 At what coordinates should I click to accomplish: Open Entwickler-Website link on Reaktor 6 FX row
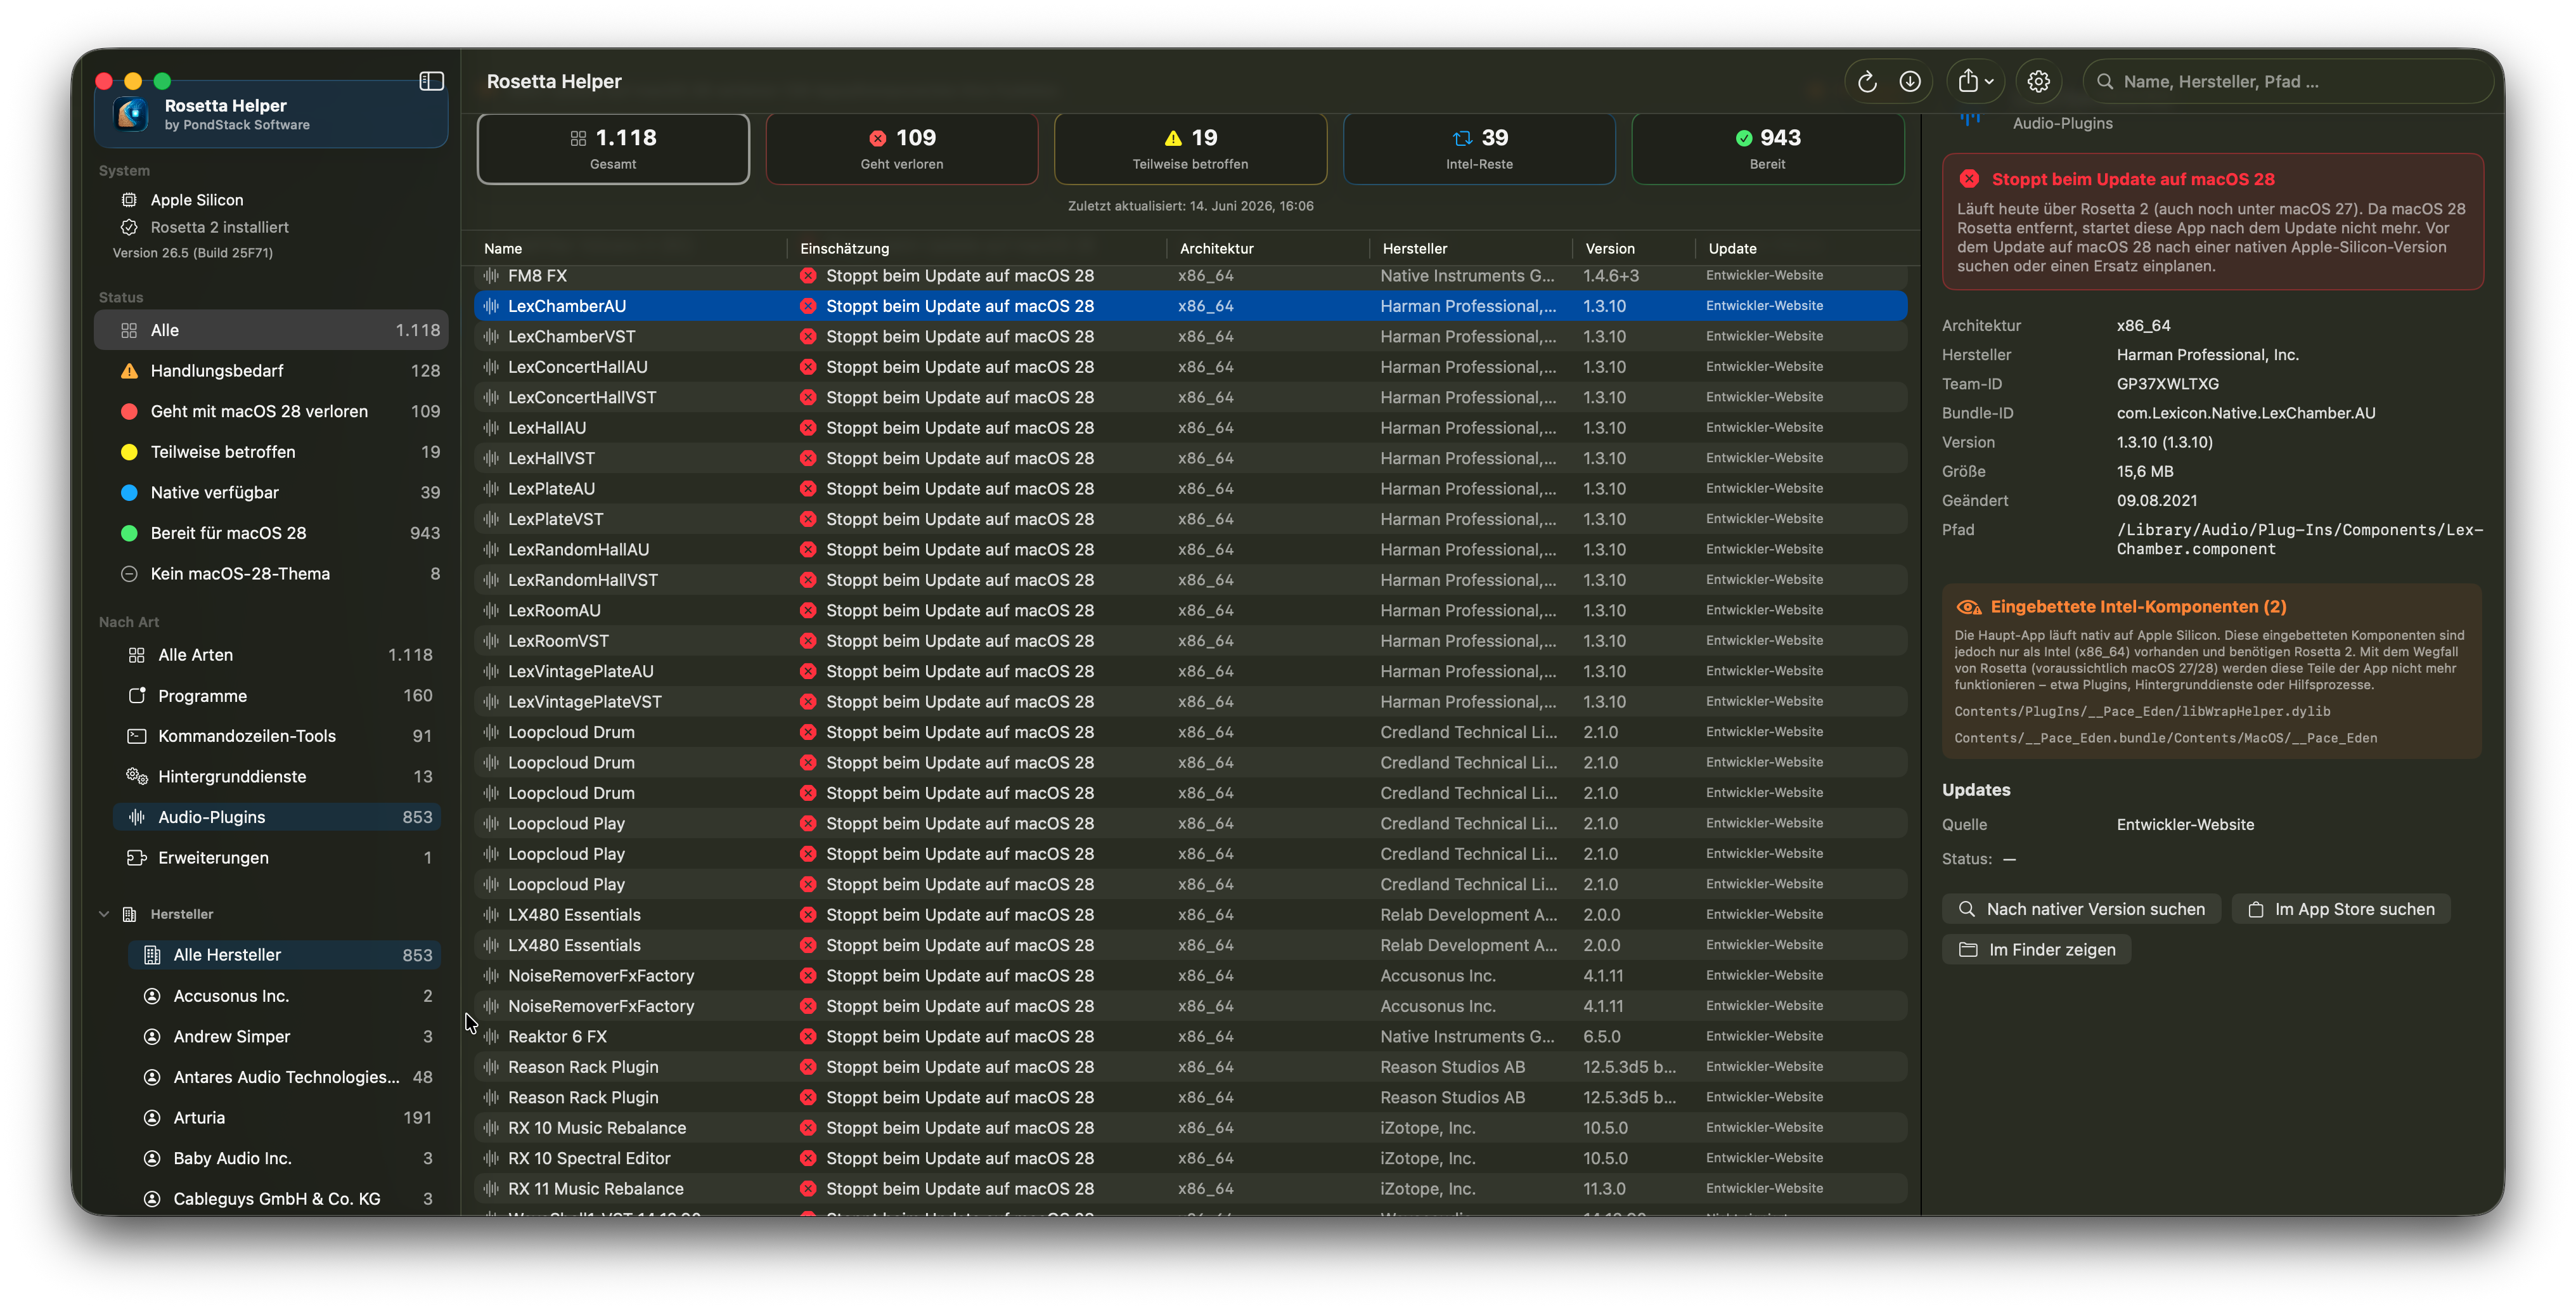click(x=1764, y=1036)
